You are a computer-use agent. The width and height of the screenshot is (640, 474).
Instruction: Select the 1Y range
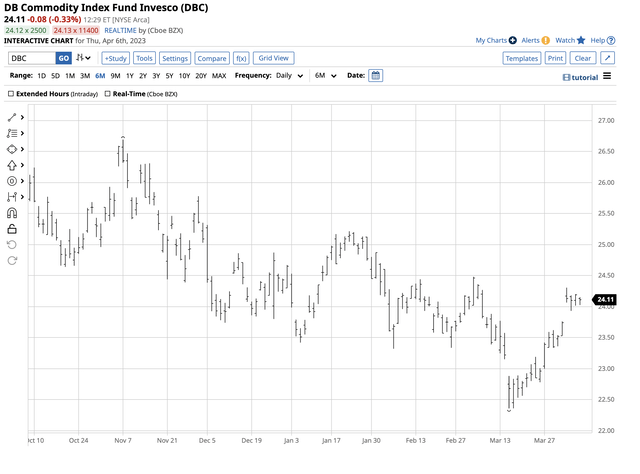[130, 76]
